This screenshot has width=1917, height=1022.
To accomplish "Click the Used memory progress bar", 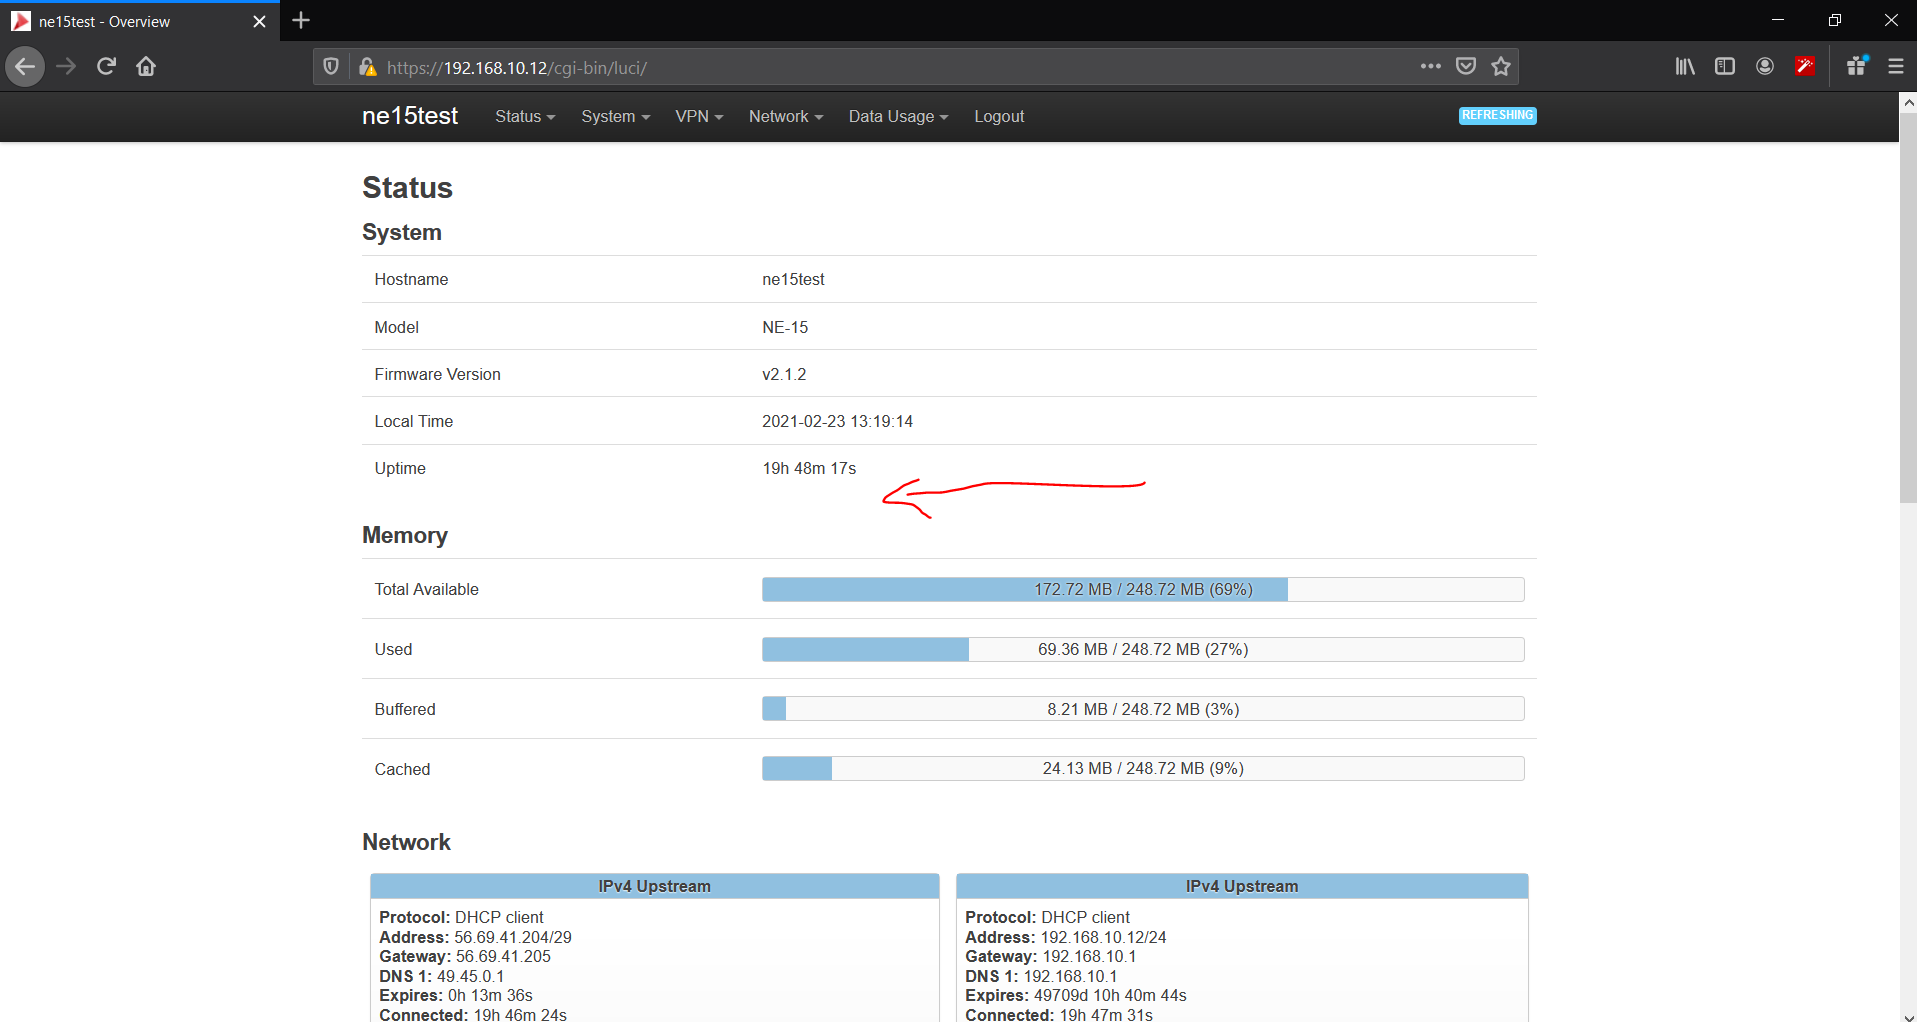I will [1143, 649].
